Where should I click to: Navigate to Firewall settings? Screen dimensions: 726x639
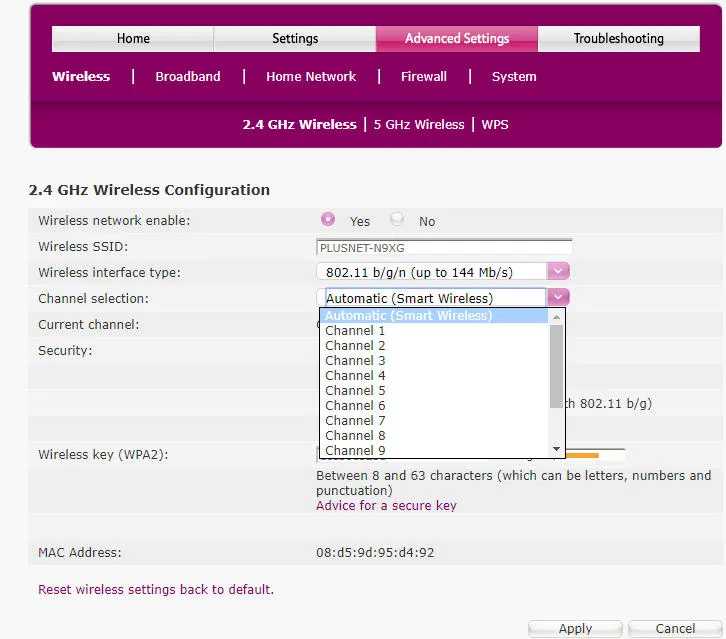424,77
